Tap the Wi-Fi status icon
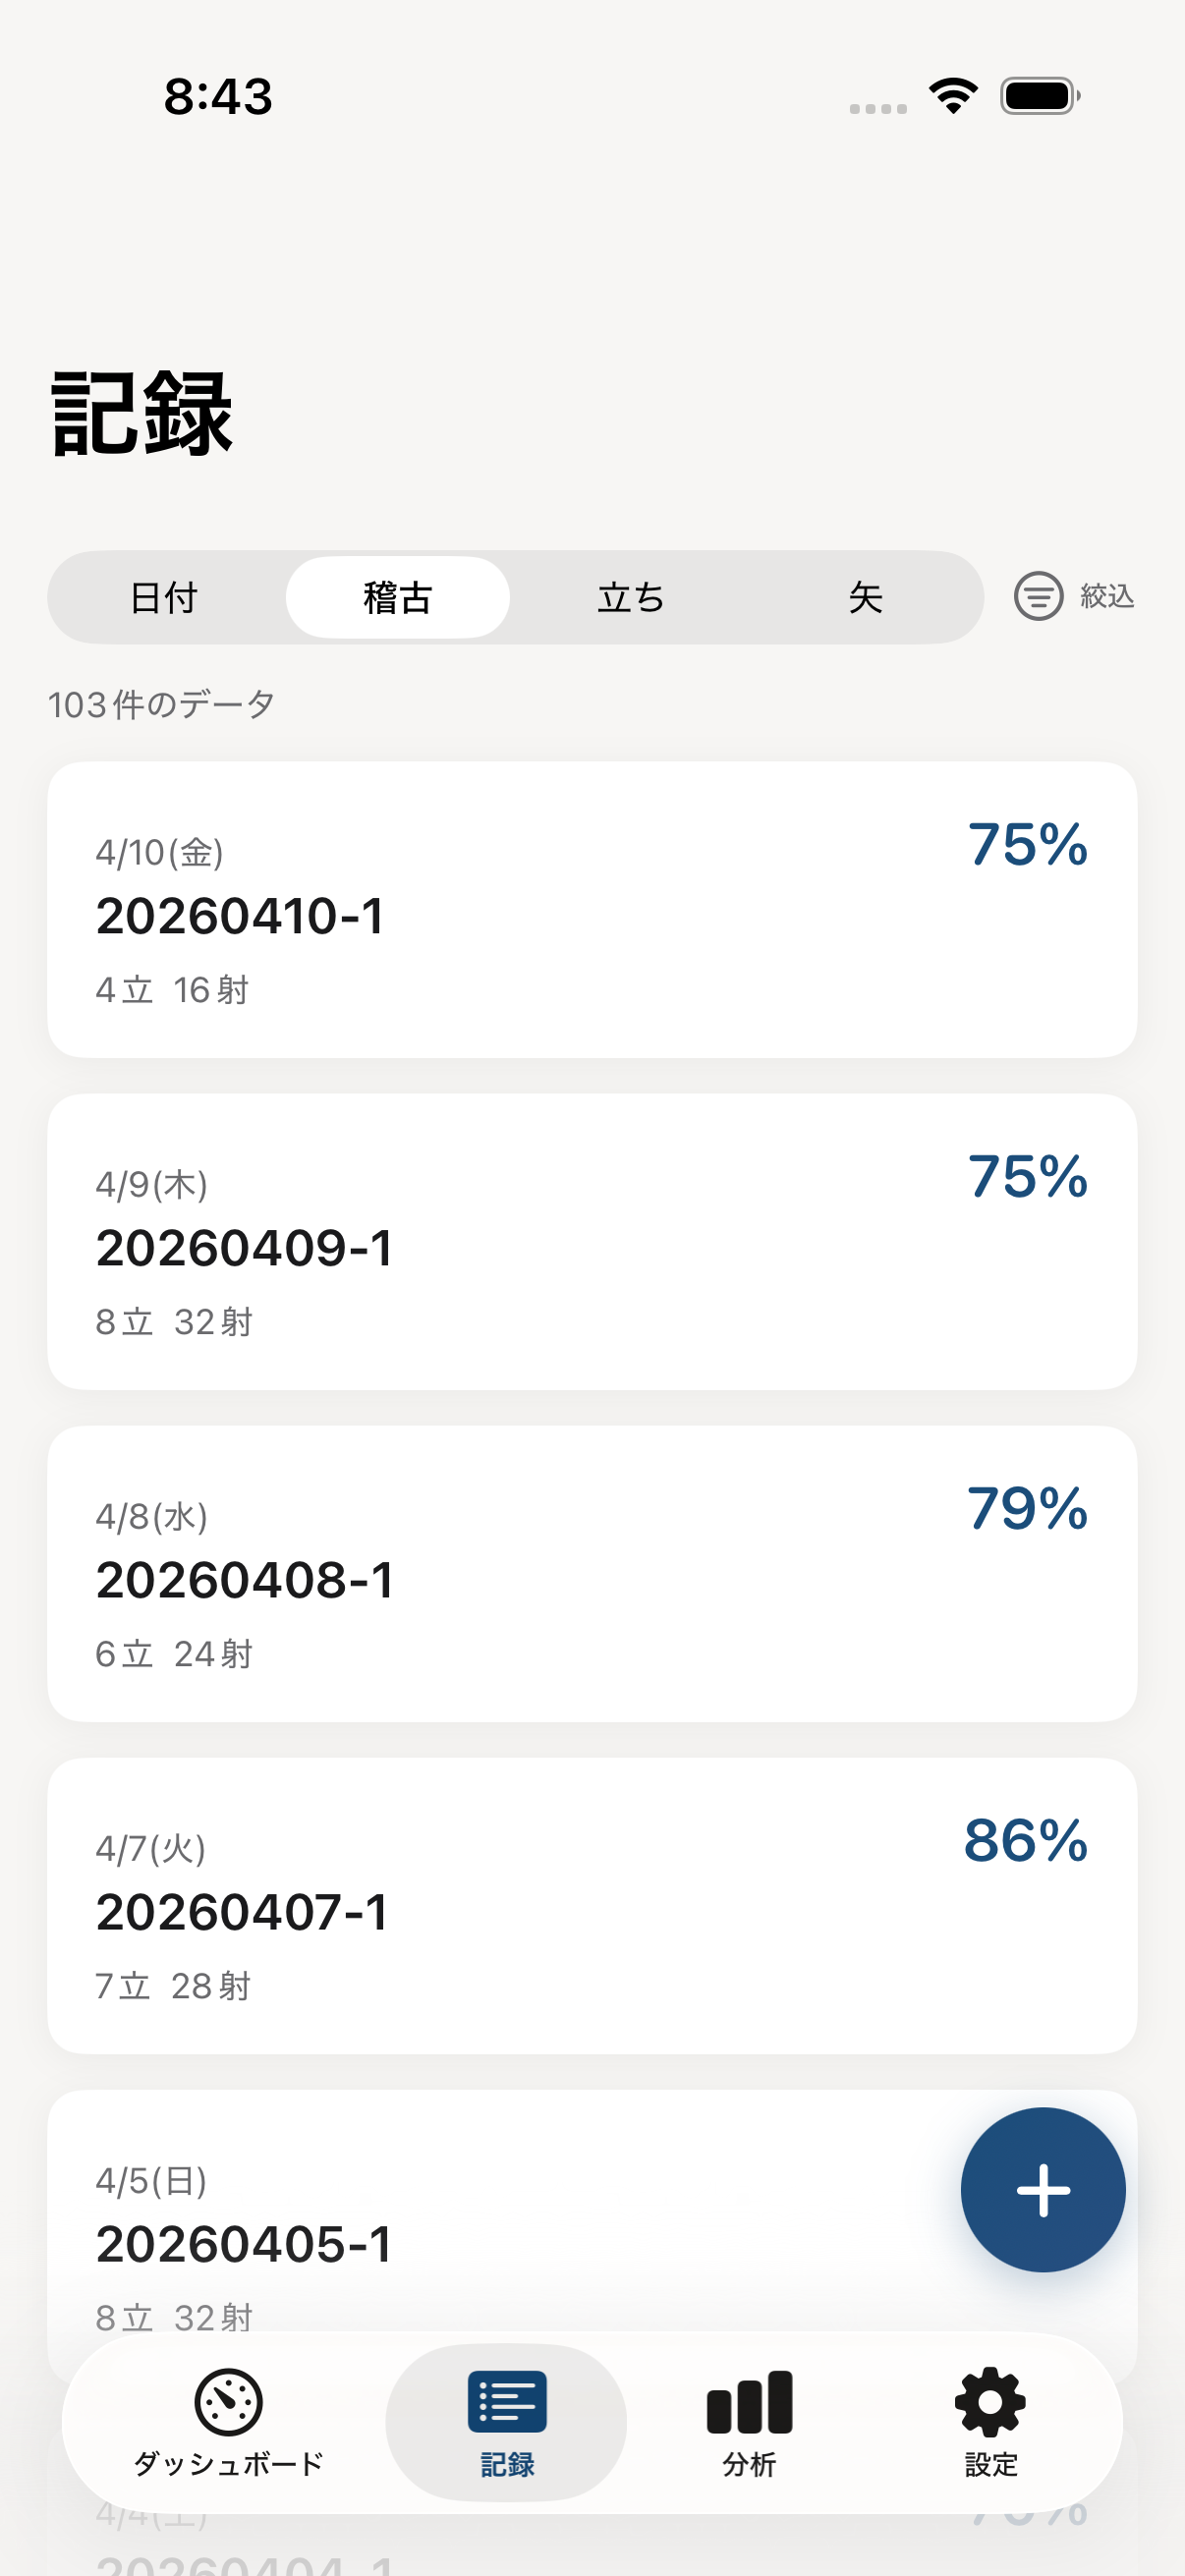The width and height of the screenshot is (1185, 2576). (x=953, y=96)
